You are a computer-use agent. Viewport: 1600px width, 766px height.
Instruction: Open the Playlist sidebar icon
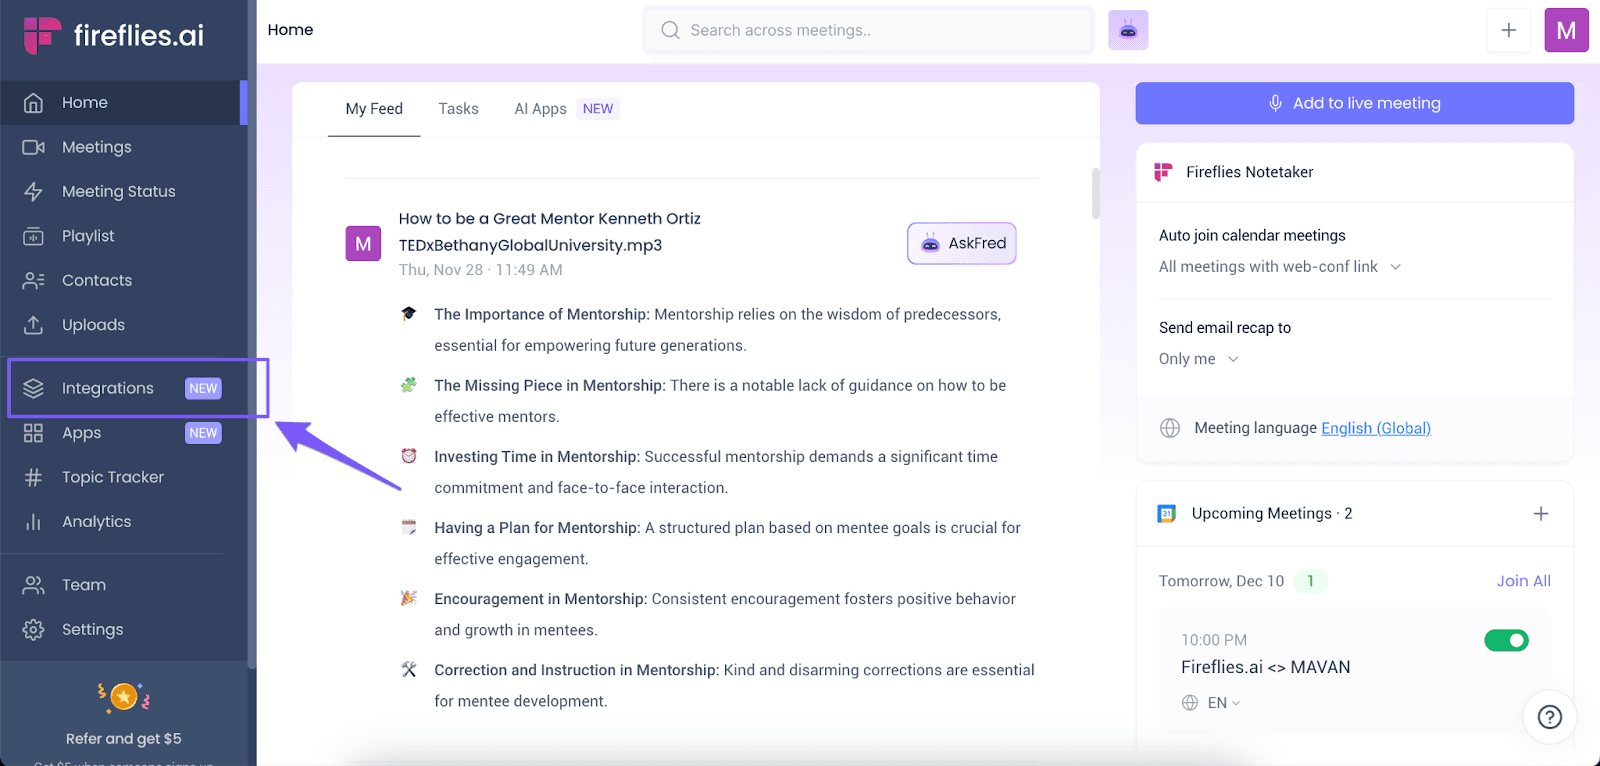click(33, 236)
